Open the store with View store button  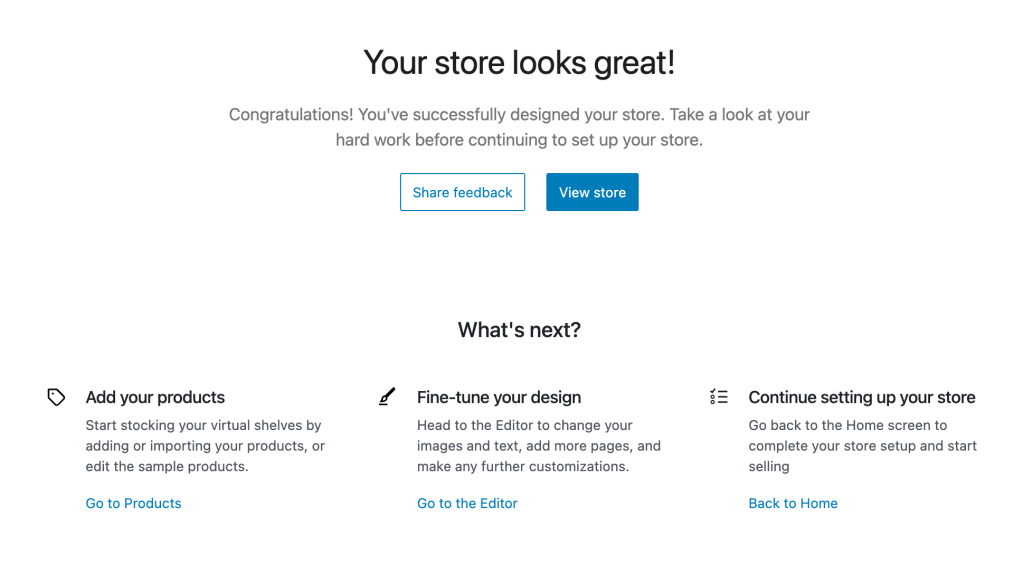tap(592, 192)
